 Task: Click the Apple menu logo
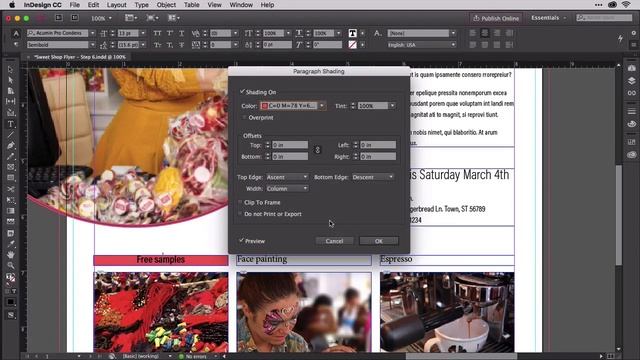pos(12,5)
